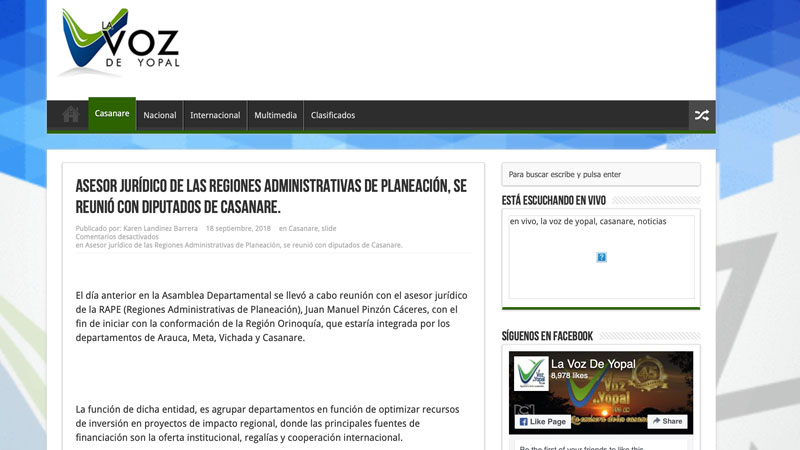Click the search field in the sidebar
Screen dimensions: 800x450
(x=600, y=174)
